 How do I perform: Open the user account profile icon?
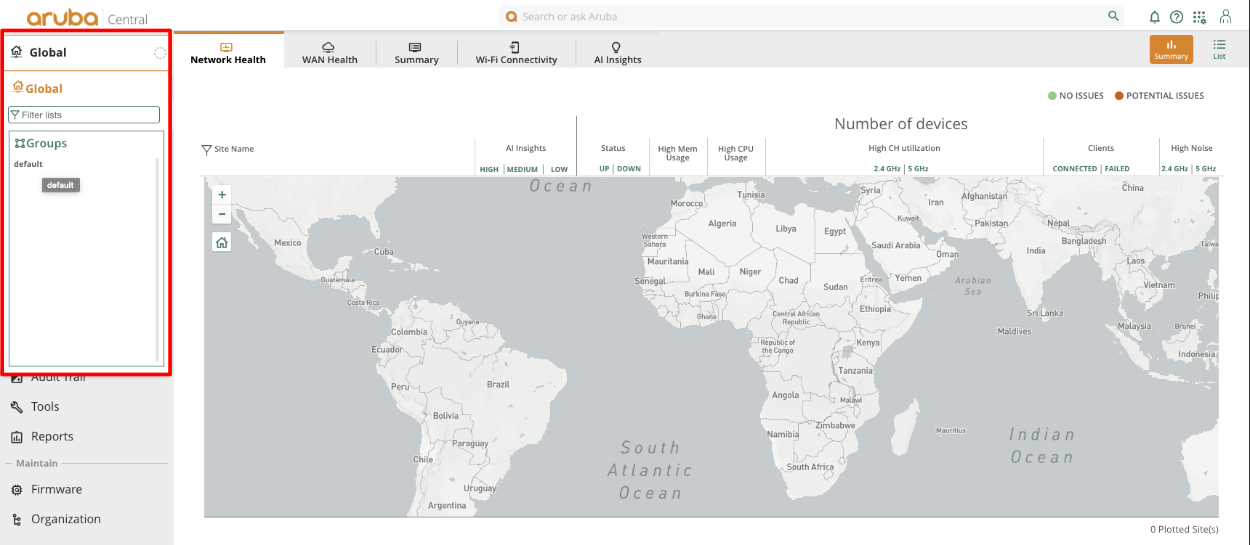click(1225, 17)
